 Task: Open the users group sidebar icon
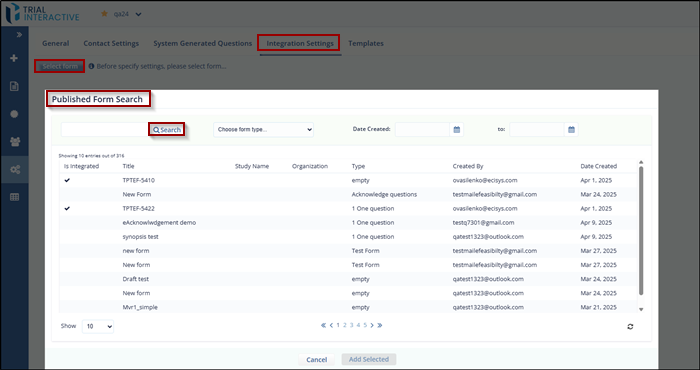click(15, 141)
